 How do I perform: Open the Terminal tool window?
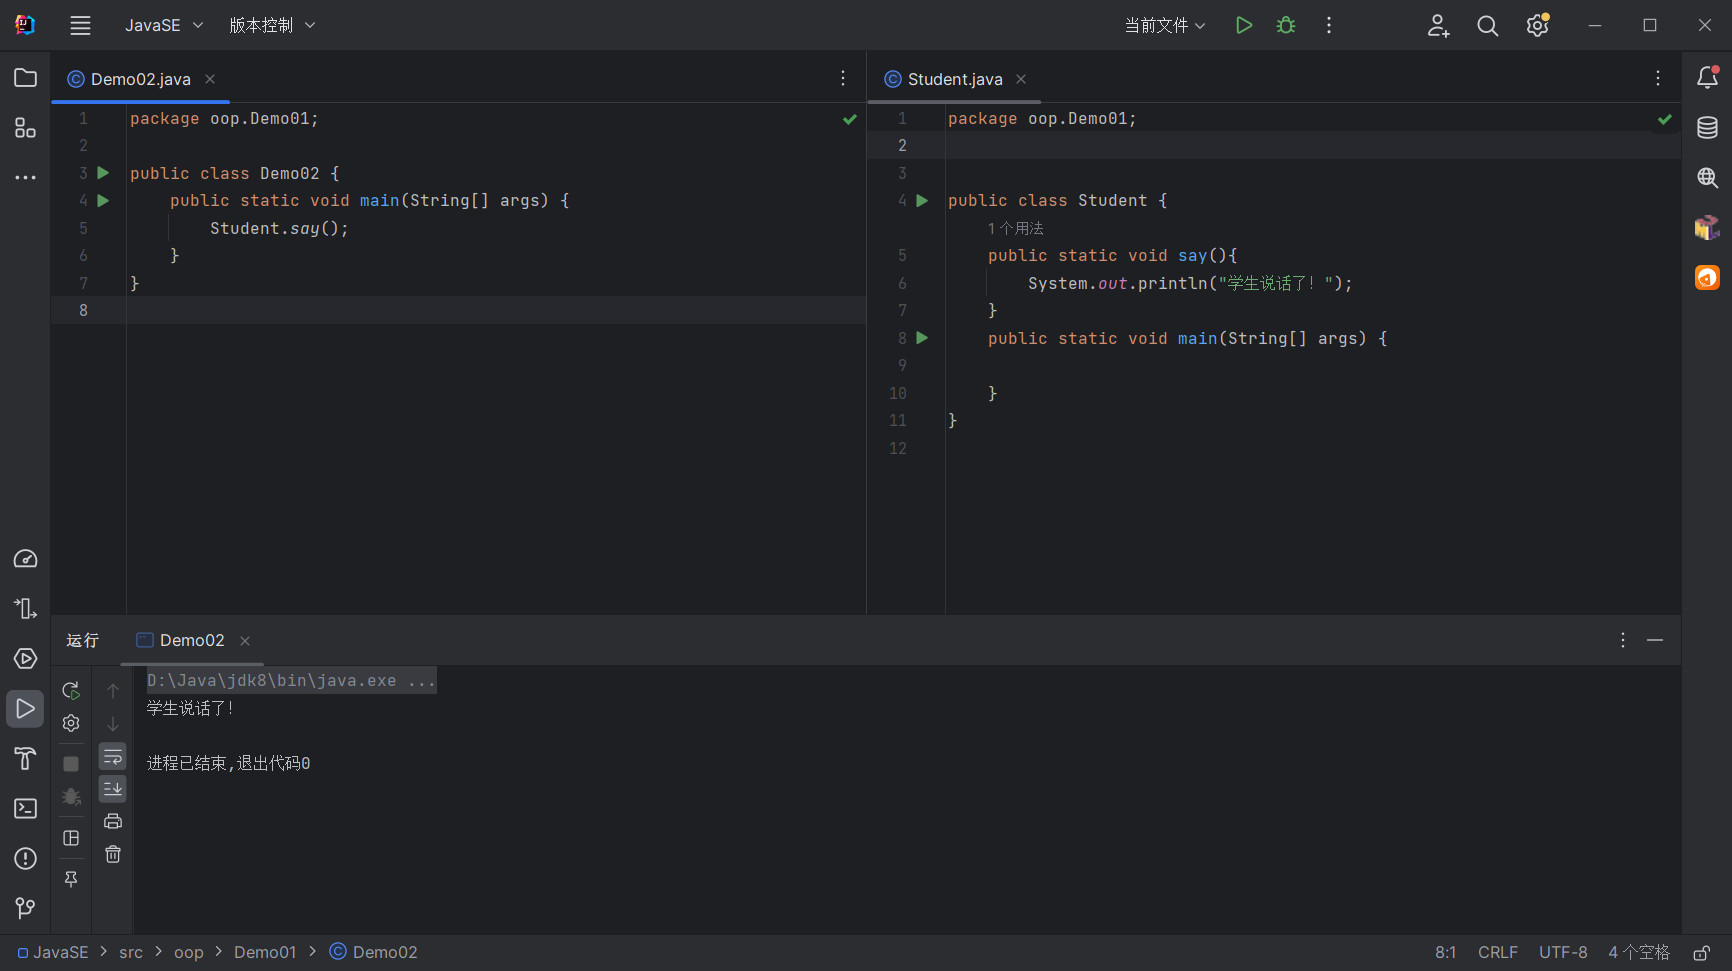click(x=25, y=809)
